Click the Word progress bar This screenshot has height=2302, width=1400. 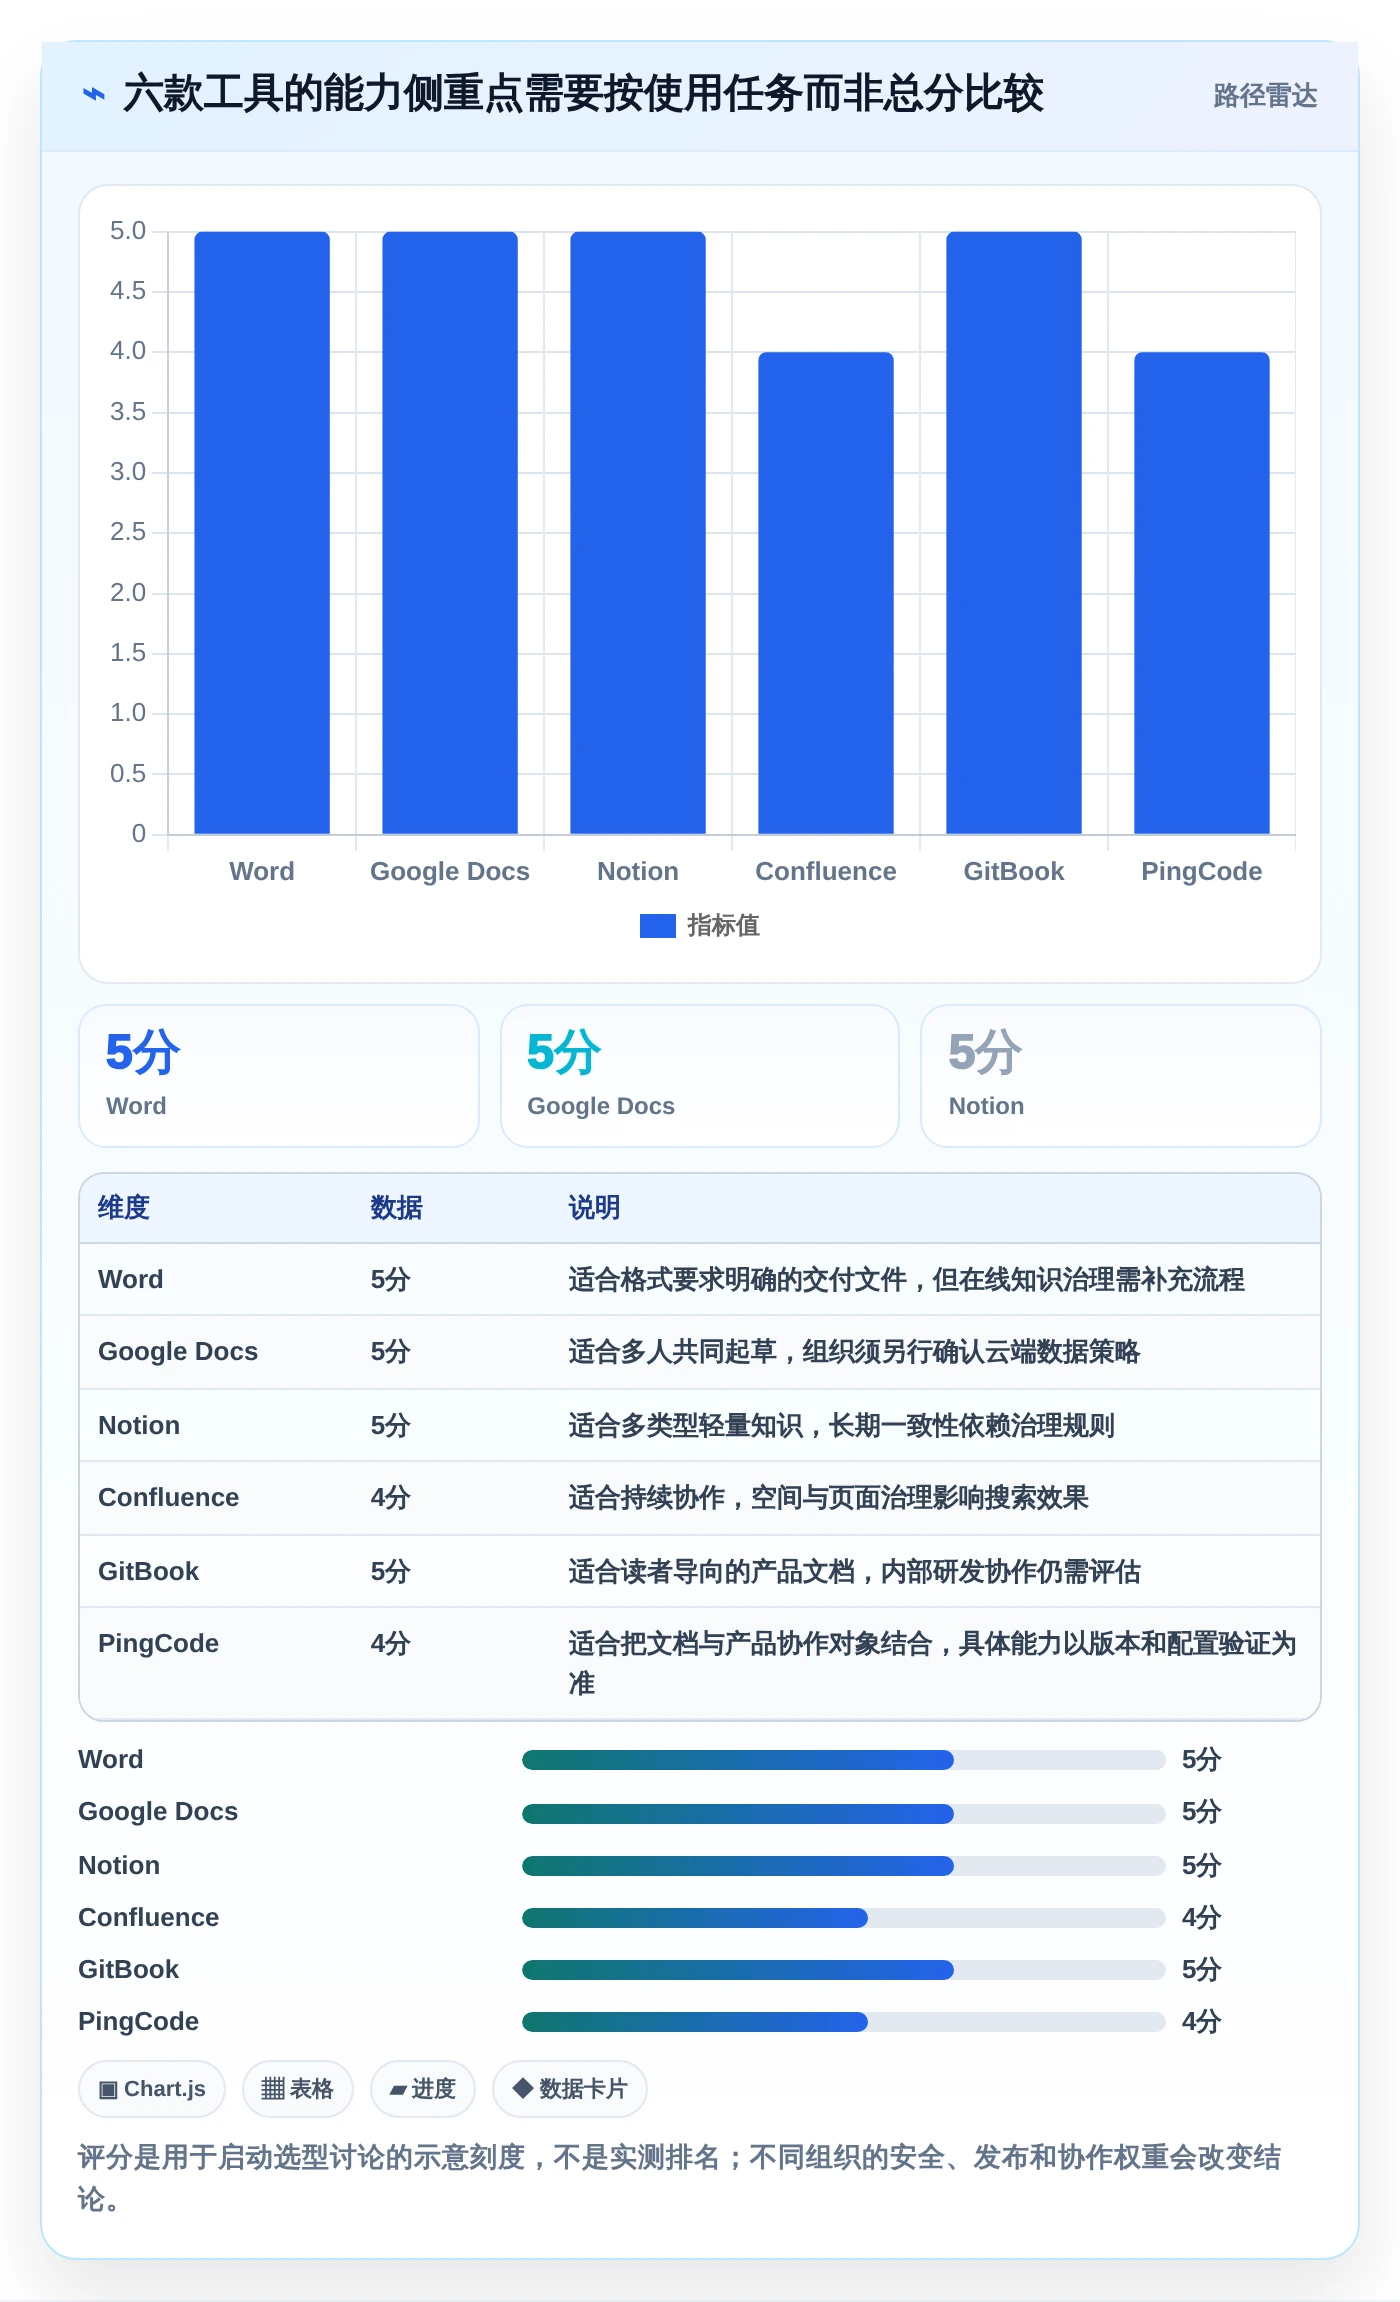[x=844, y=1760]
